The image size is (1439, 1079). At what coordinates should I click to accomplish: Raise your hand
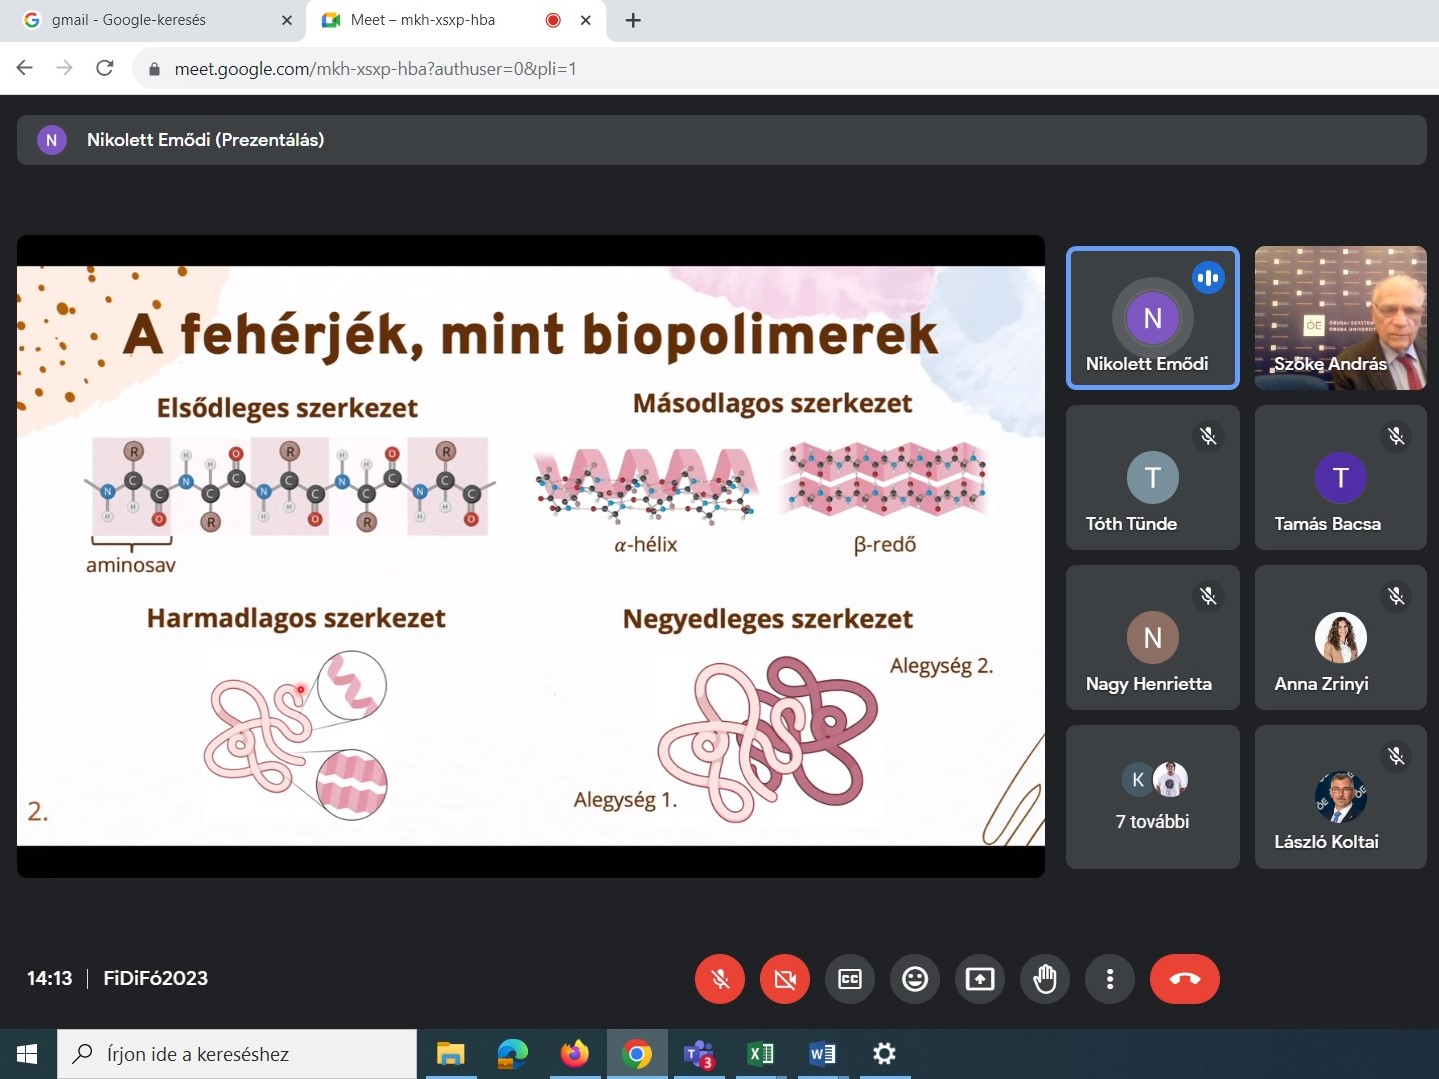(x=1045, y=979)
